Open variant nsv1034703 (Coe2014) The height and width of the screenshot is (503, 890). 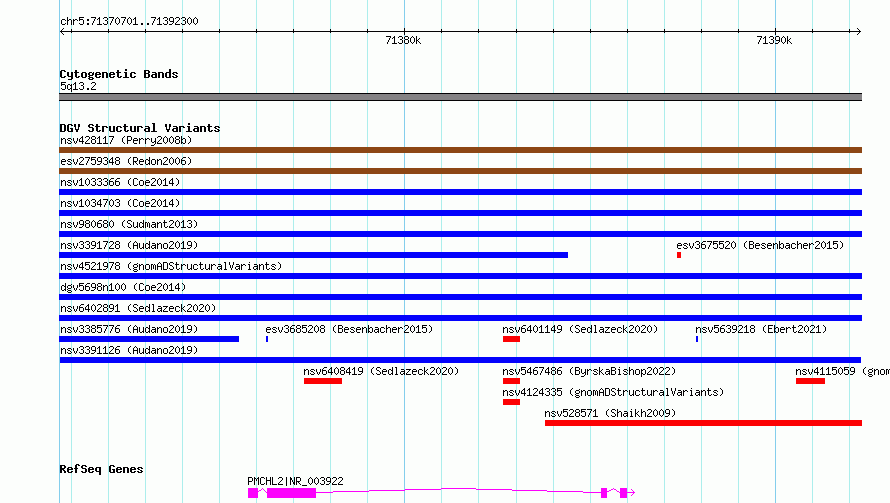pyautogui.click(x=120, y=203)
